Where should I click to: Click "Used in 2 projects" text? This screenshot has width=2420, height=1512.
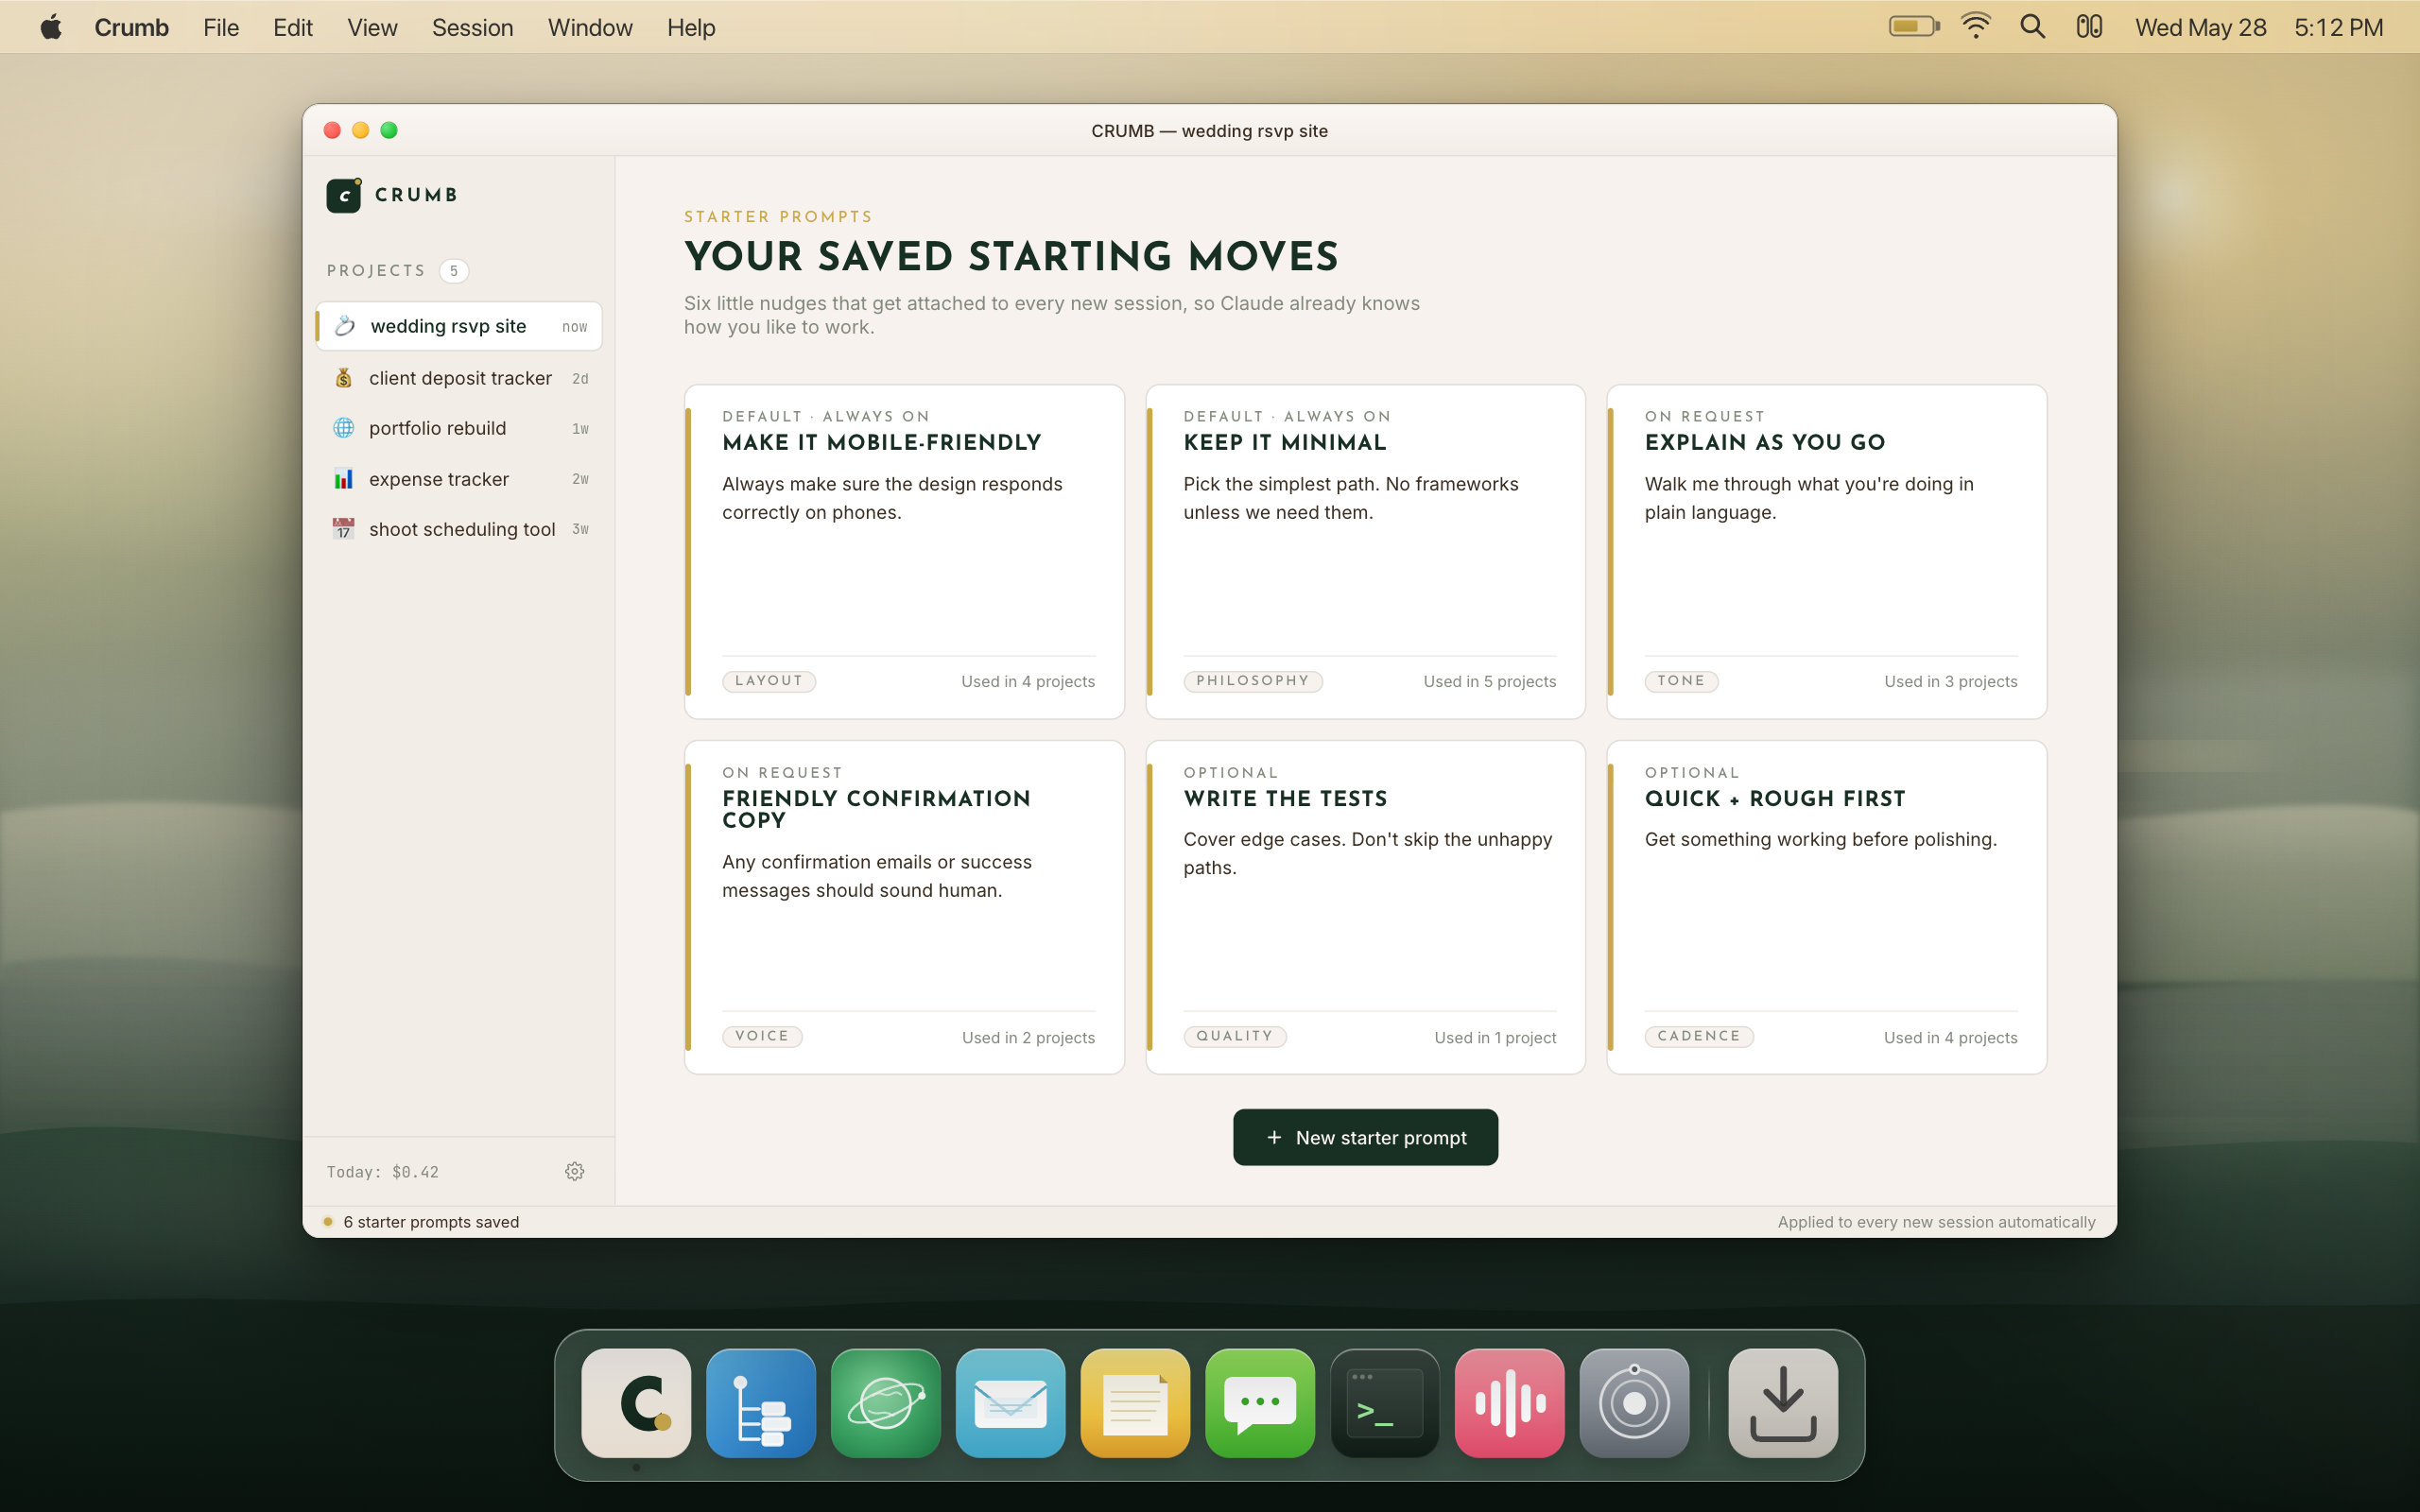pyautogui.click(x=1028, y=1037)
